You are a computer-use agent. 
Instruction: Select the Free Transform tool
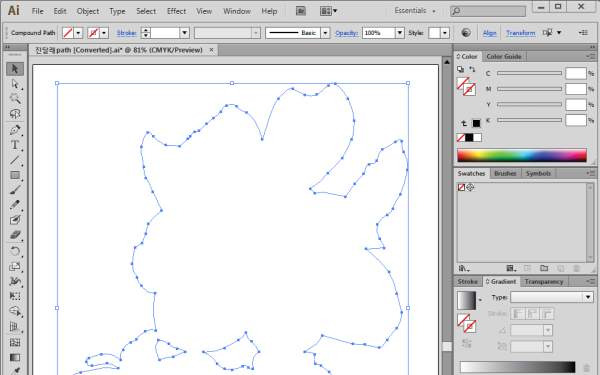pyautogui.click(x=15, y=296)
